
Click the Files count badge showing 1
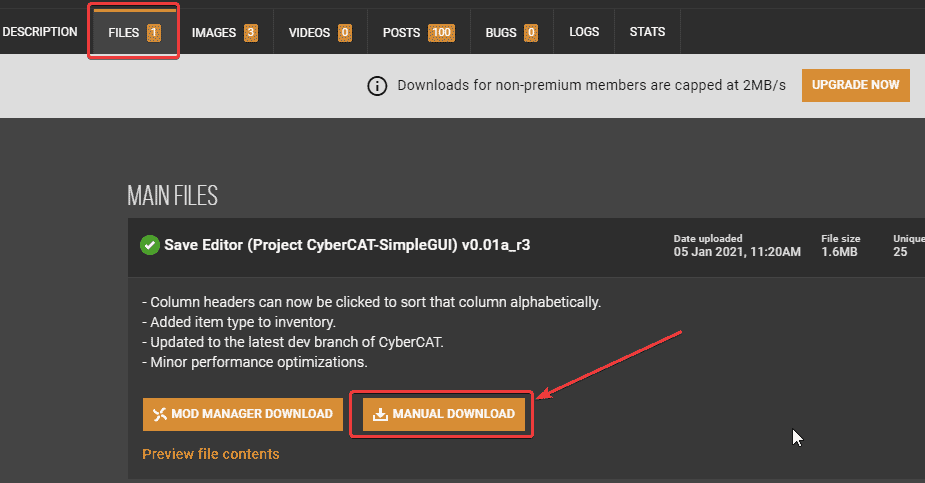153,32
